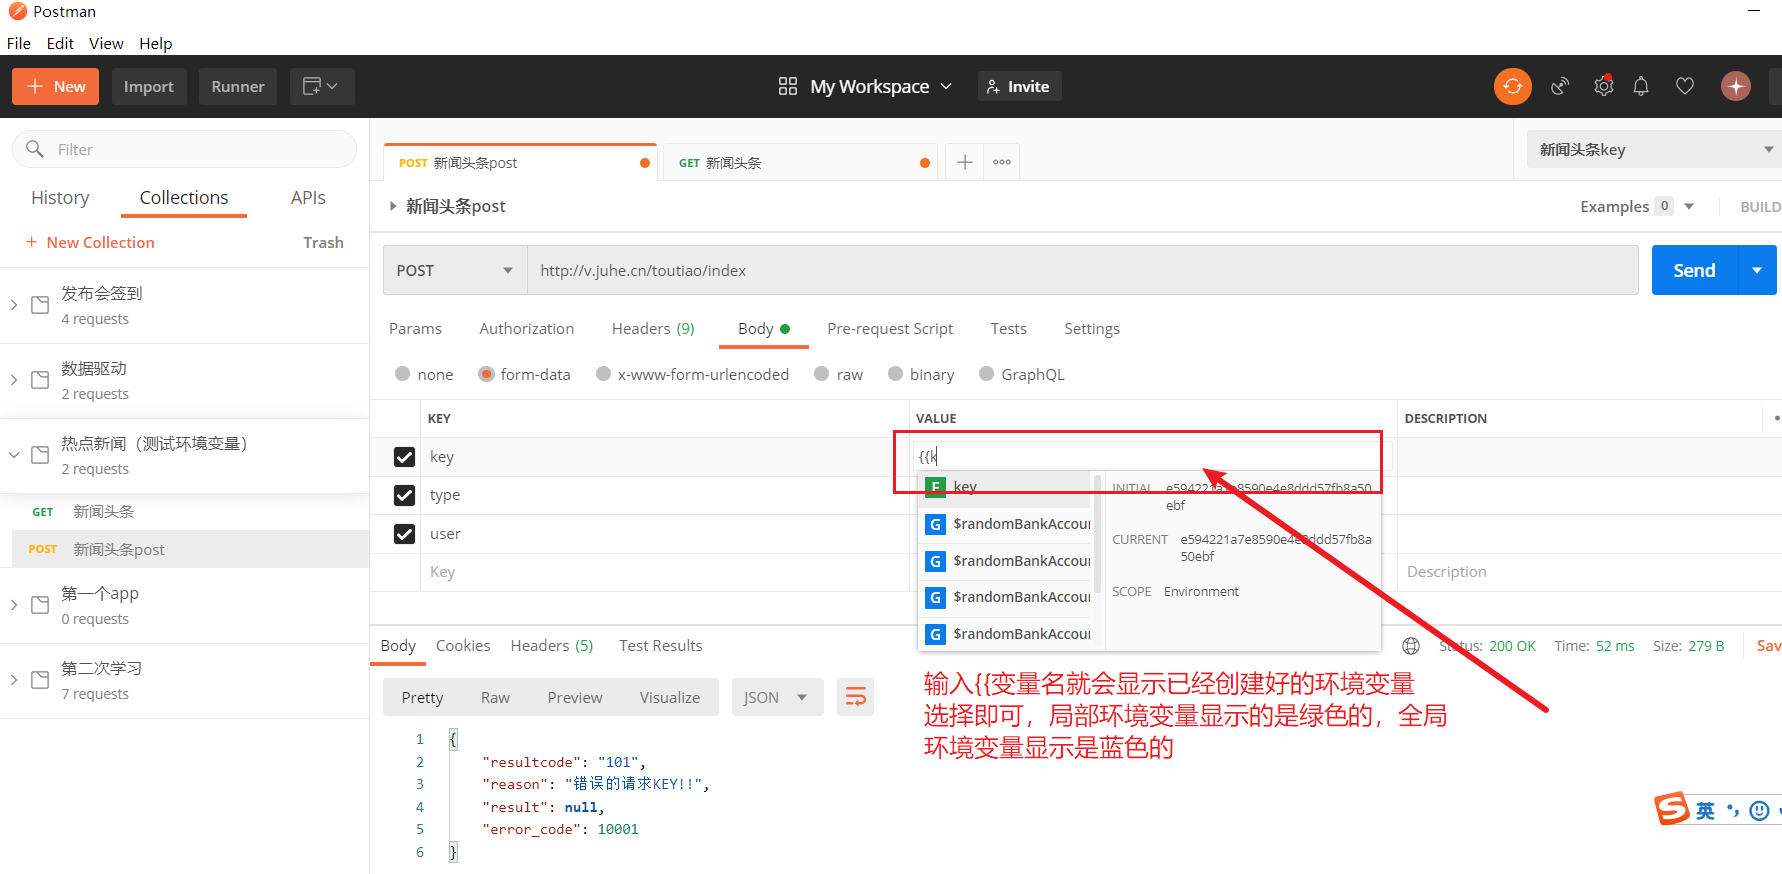This screenshot has height=874, width=1782.
Task: Open the POST method dropdown
Action: 455,270
